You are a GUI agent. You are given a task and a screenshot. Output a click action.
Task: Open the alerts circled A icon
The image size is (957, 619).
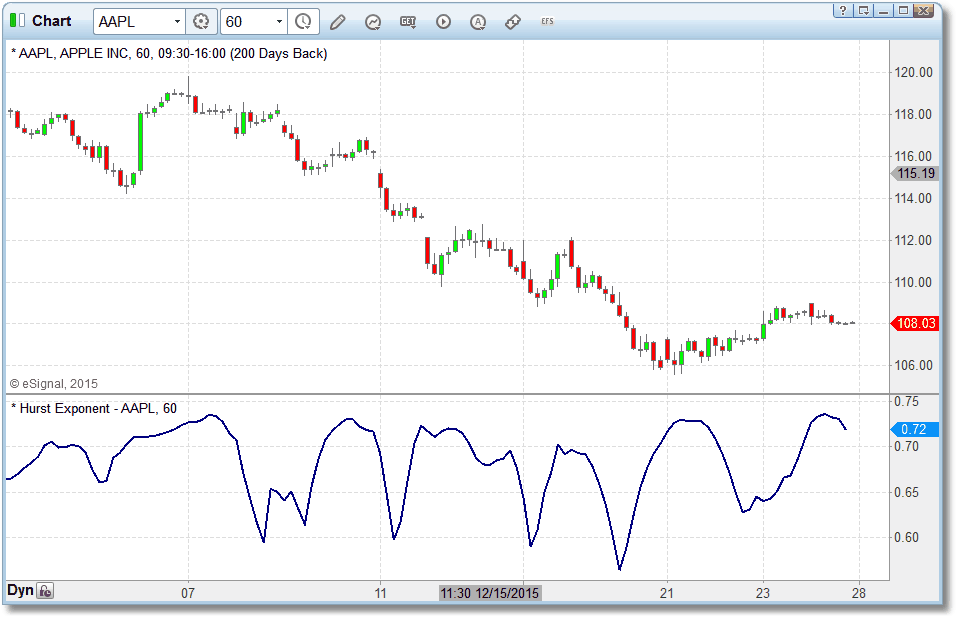coord(478,22)
